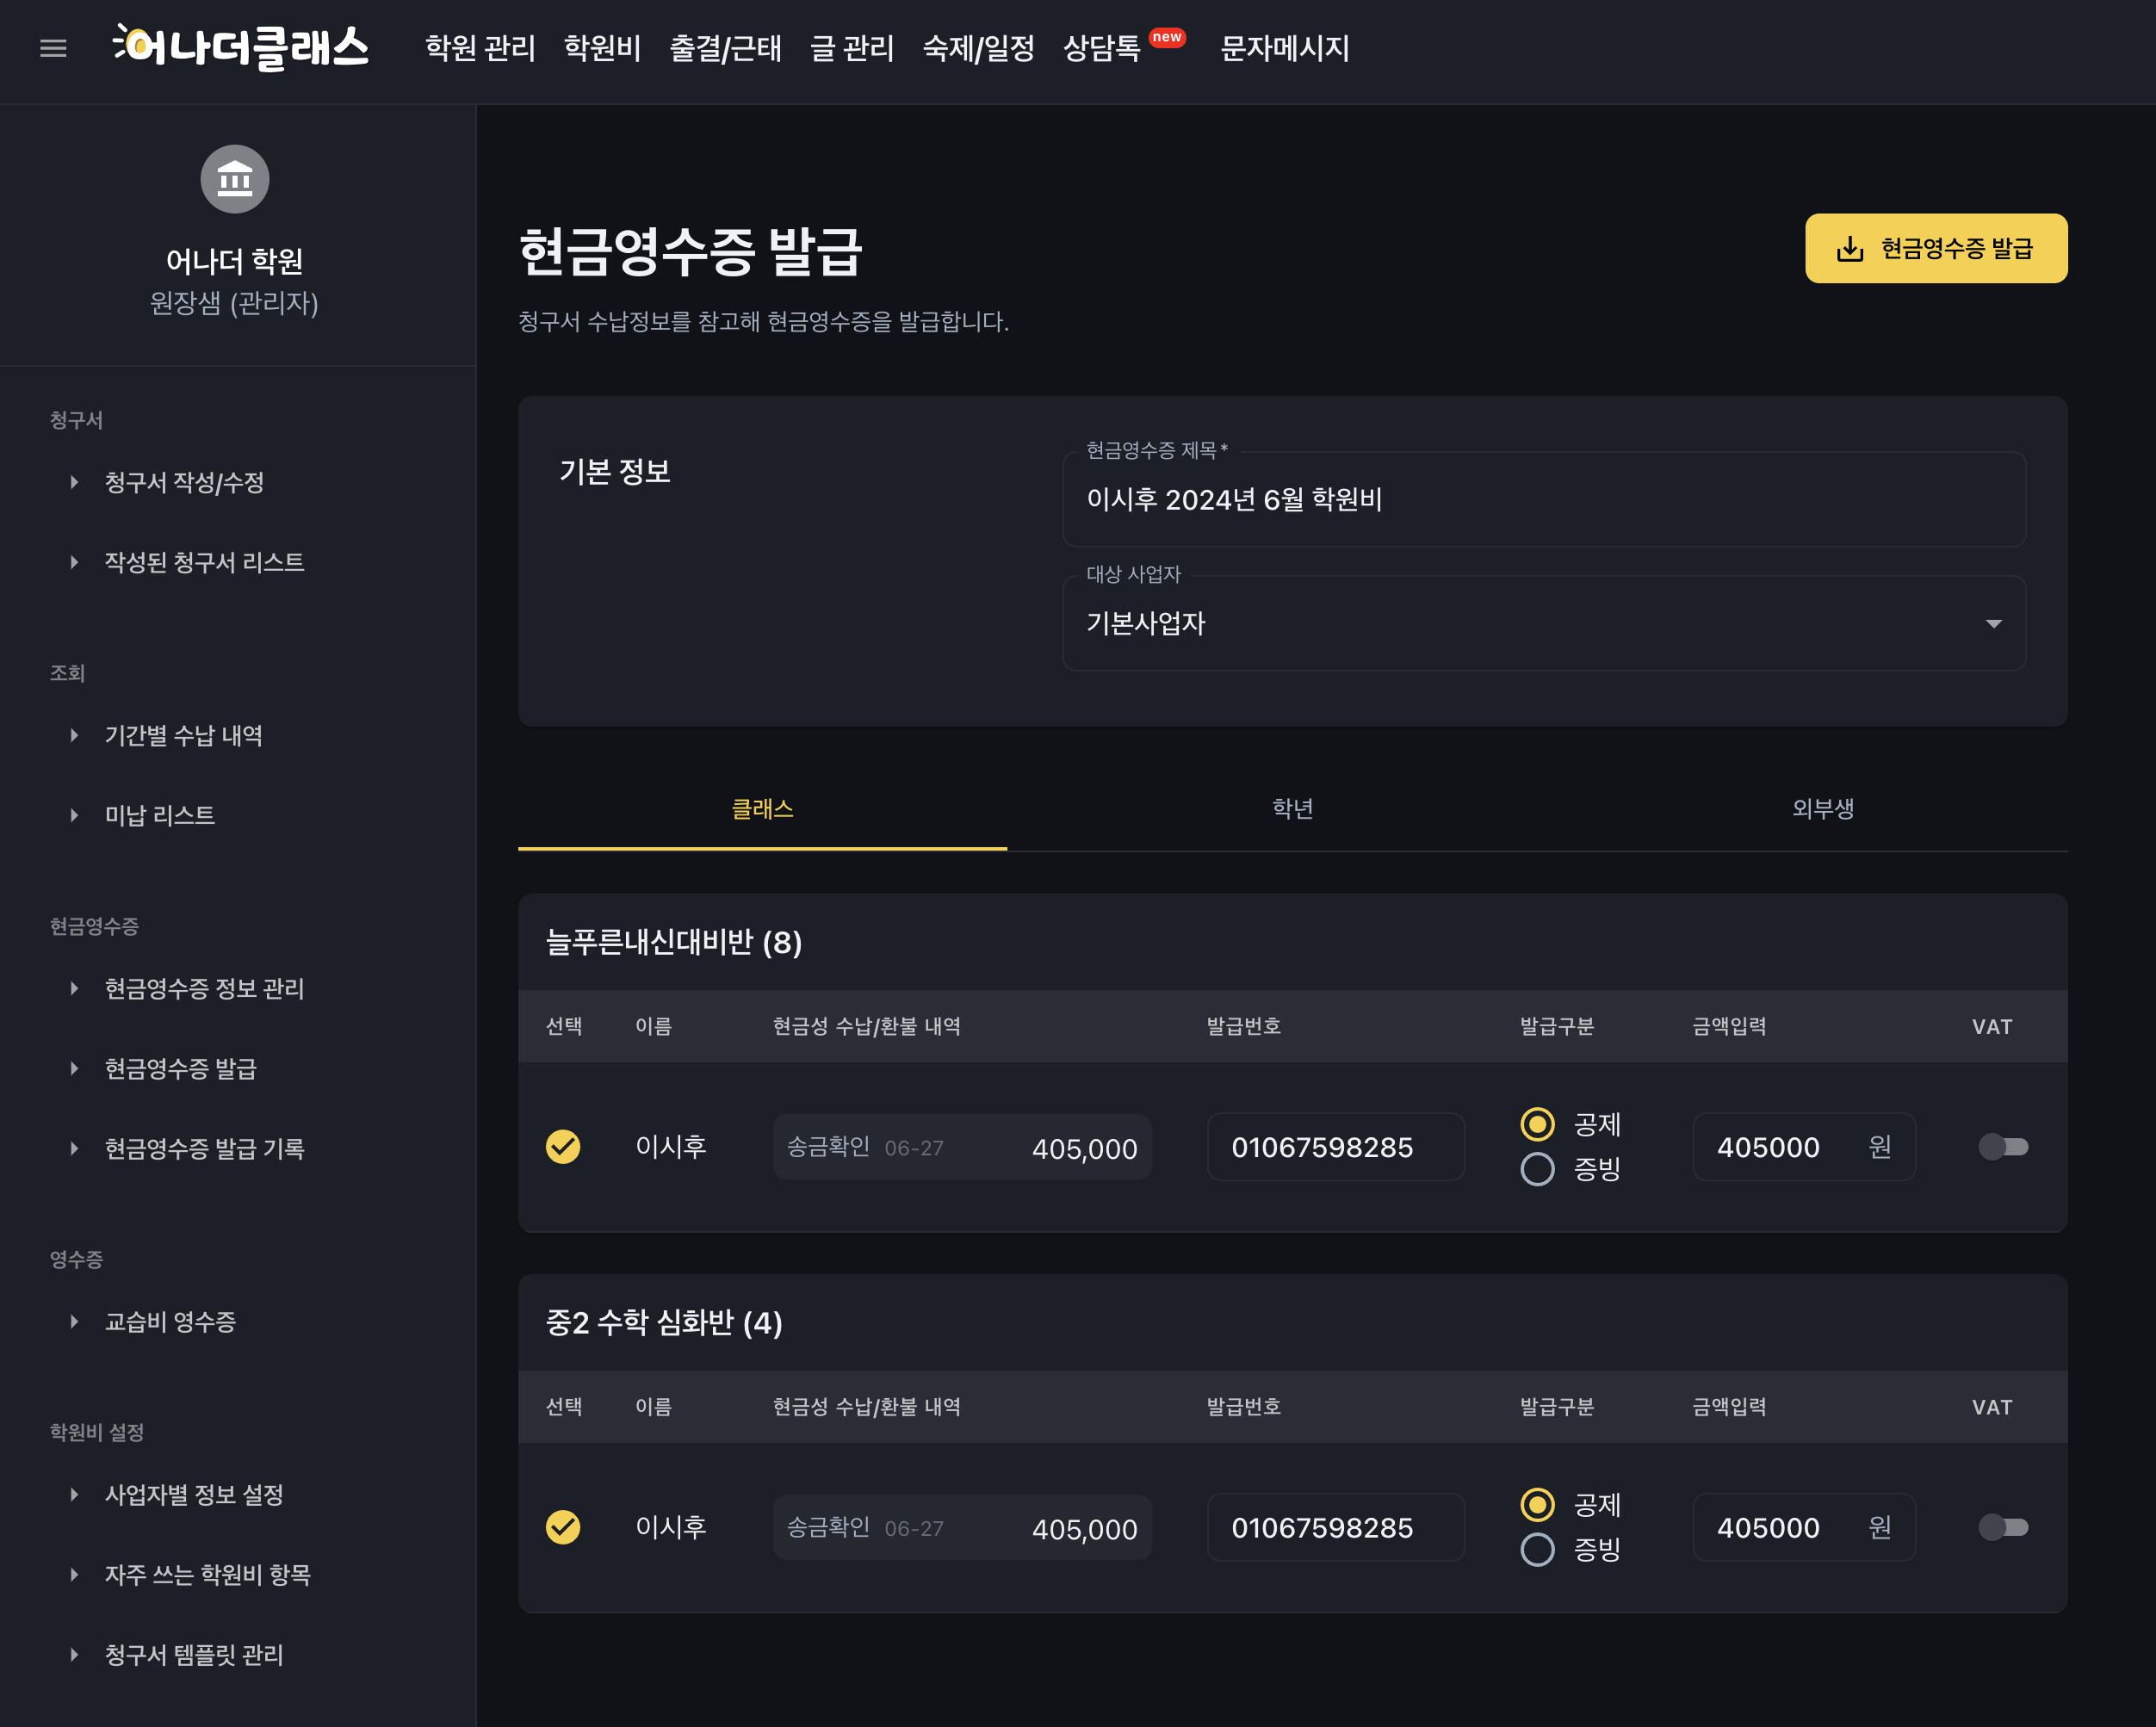
Task: Open 숙제/일정 in top menu
Action: coord(978,48)
